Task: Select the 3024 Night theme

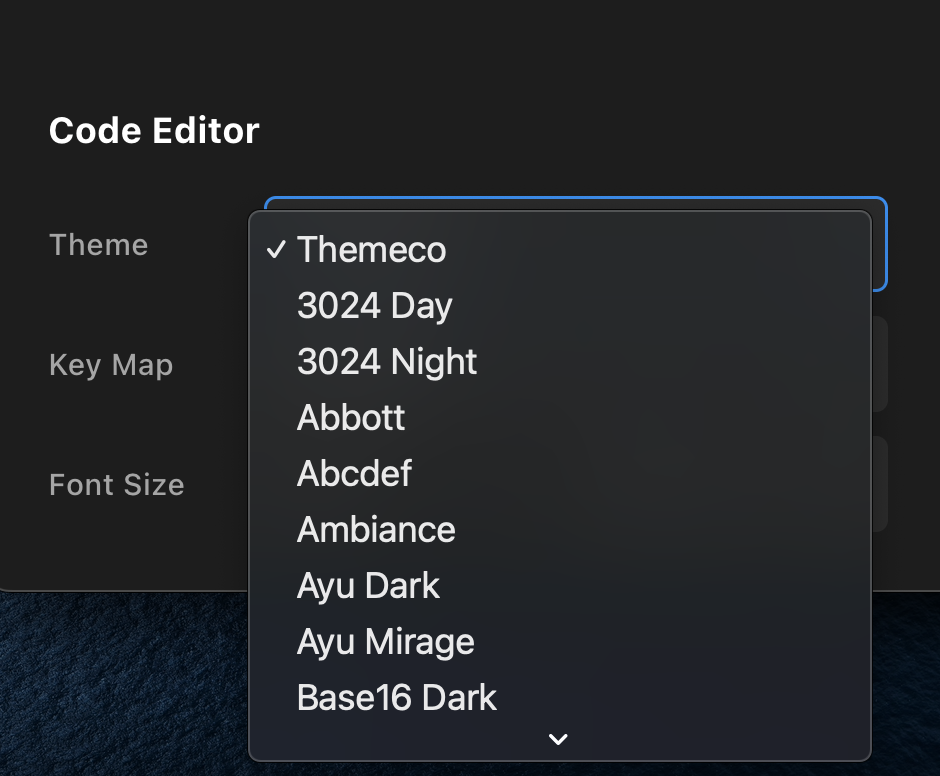Action: point(386,362)
